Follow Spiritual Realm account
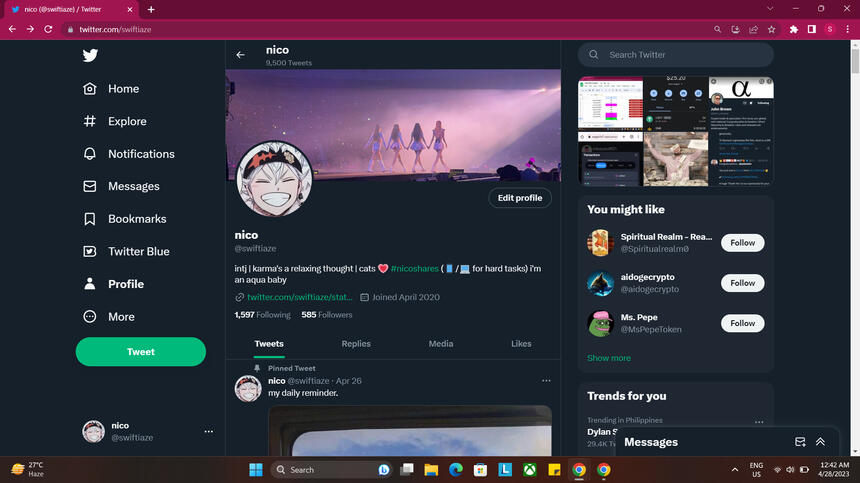This screenshot has width=860, height=483. [743, 243]
